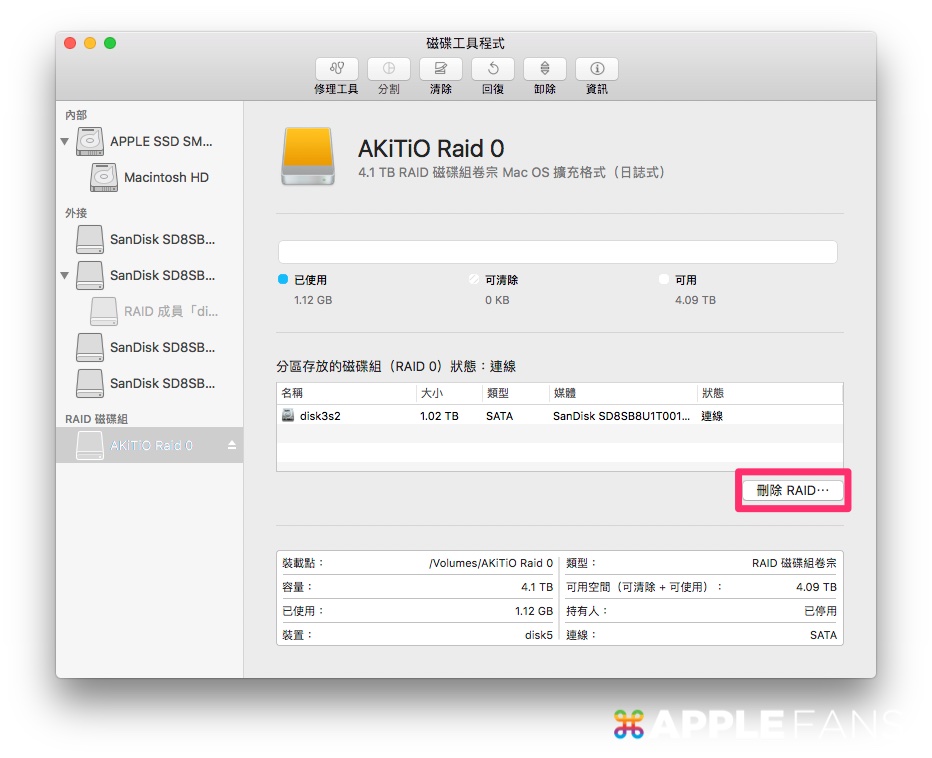Image resolution: width=932 pixels, height=758 pixels.
Task: Click the blue 已使用 legend dot
Action: 283,279
